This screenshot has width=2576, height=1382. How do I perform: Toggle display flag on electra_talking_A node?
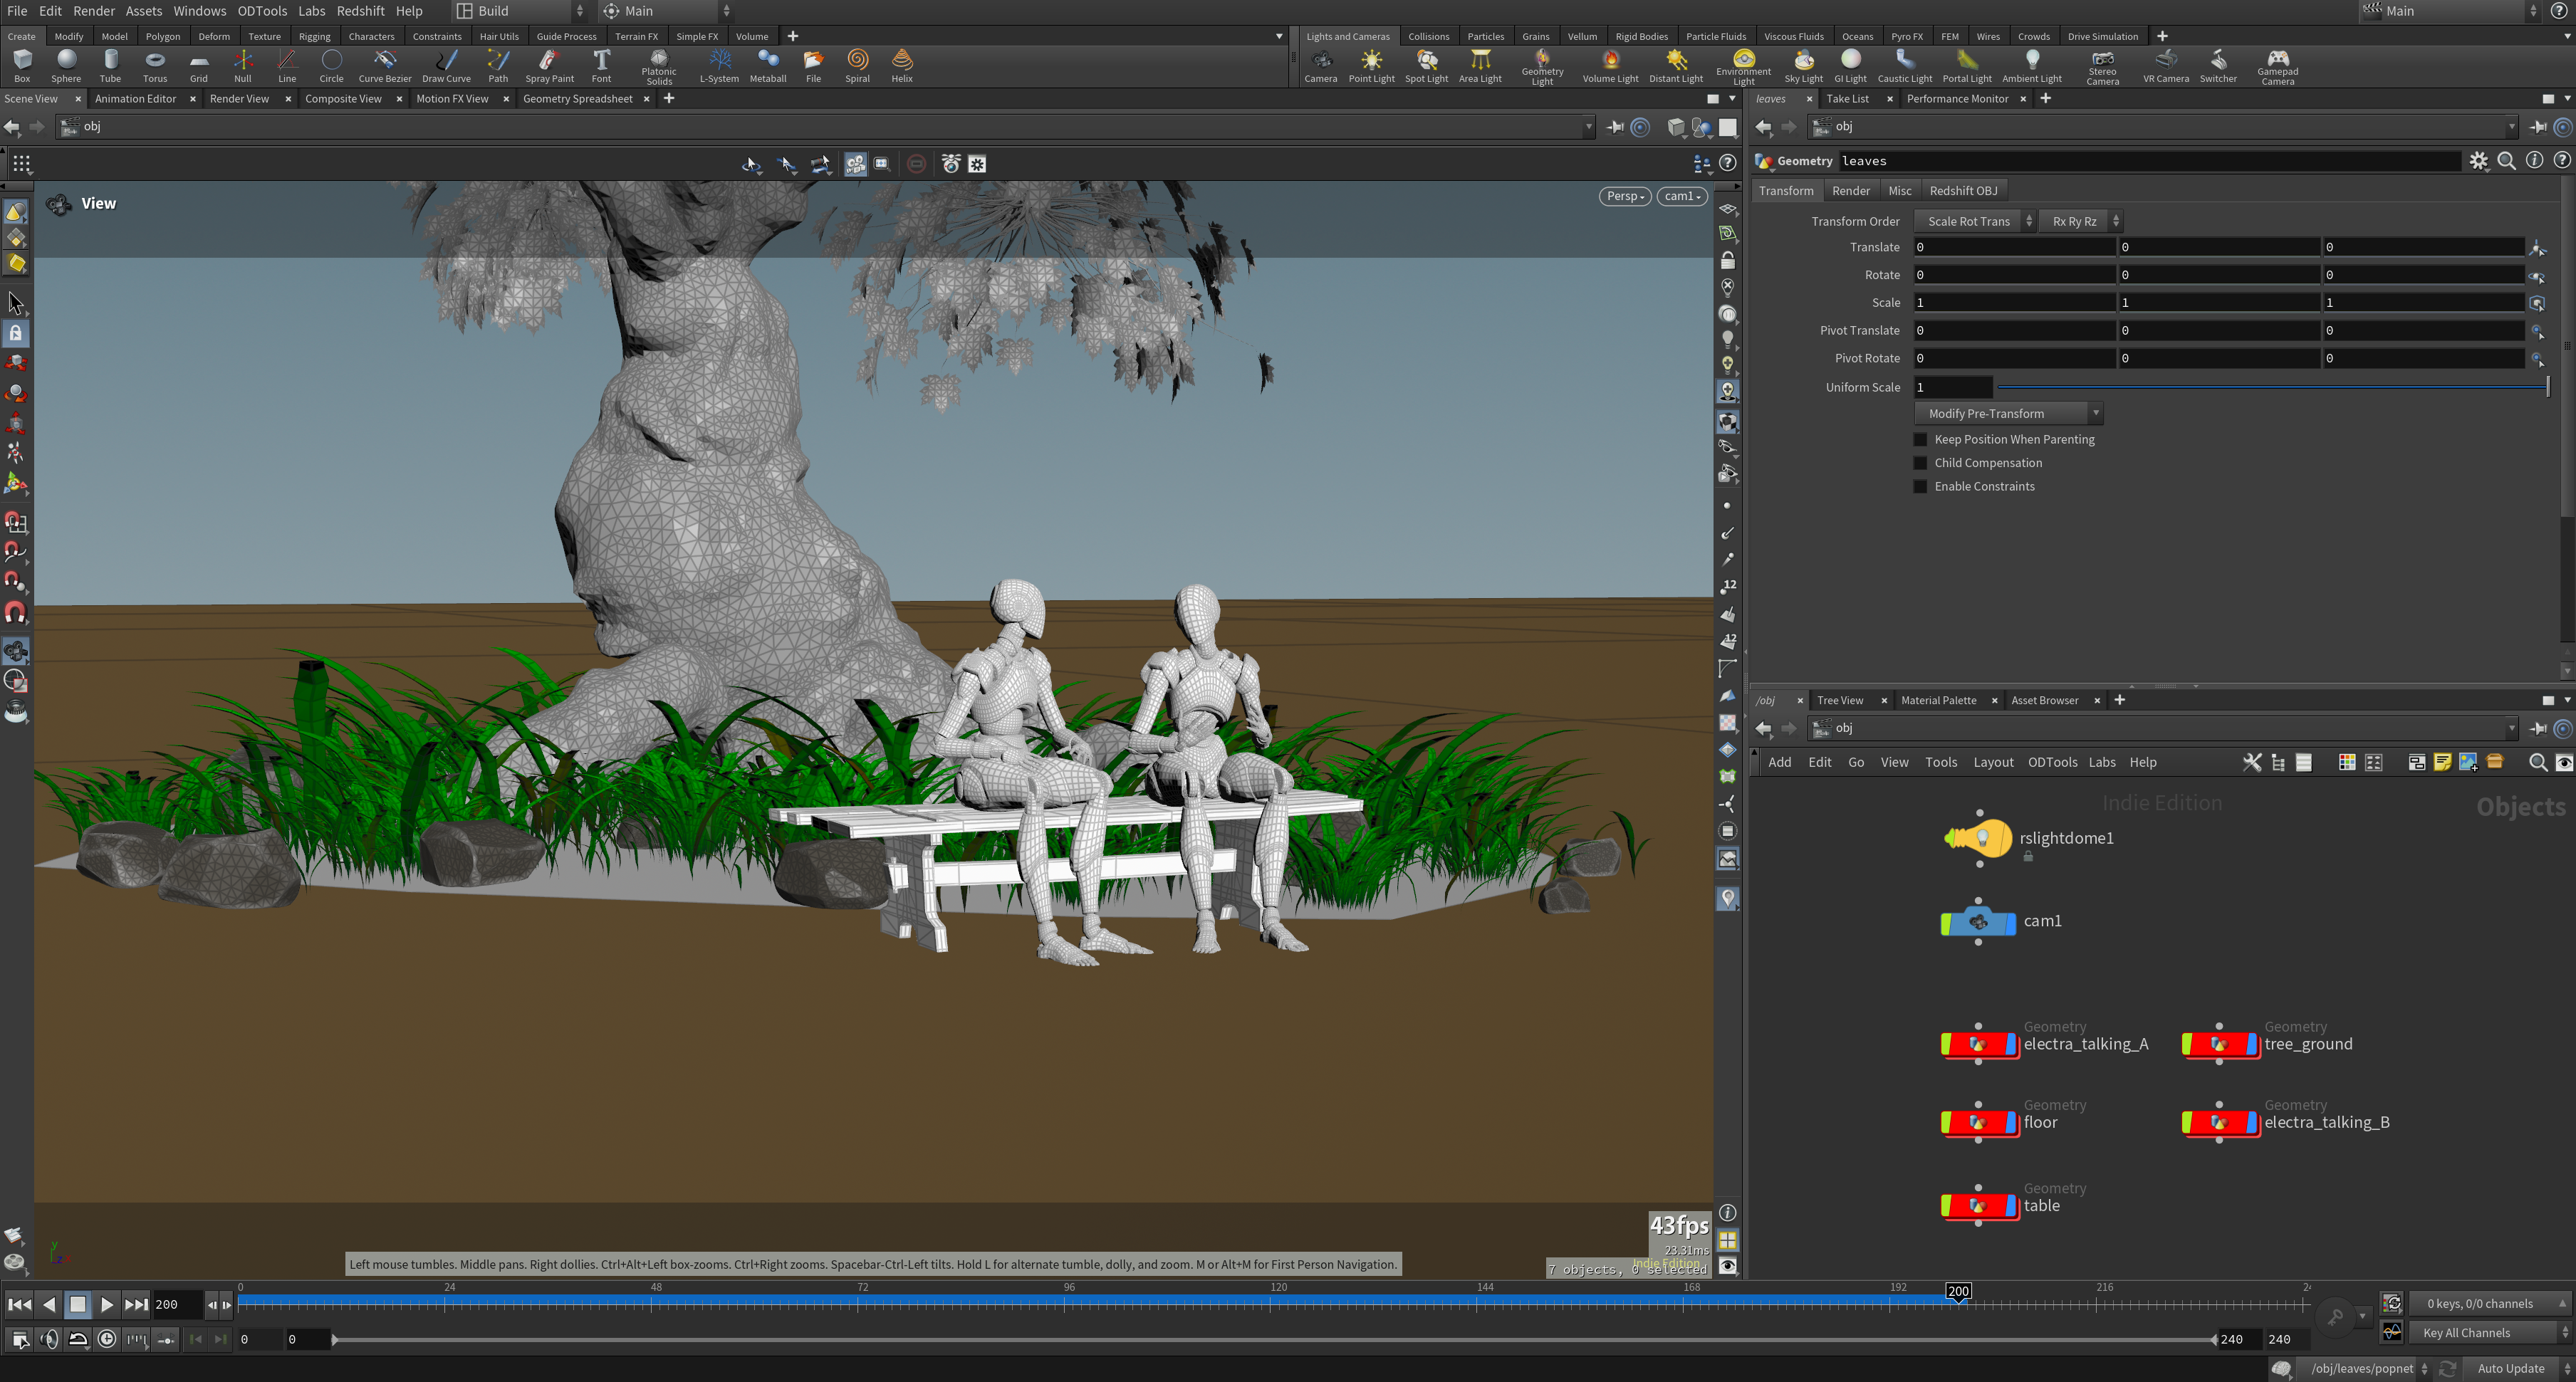[x=2011, y=1045]
